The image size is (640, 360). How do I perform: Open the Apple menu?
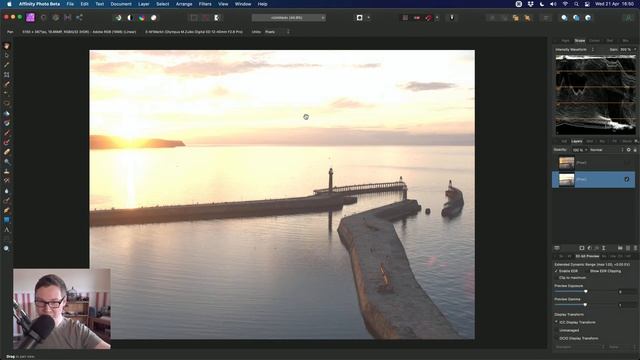9,4
